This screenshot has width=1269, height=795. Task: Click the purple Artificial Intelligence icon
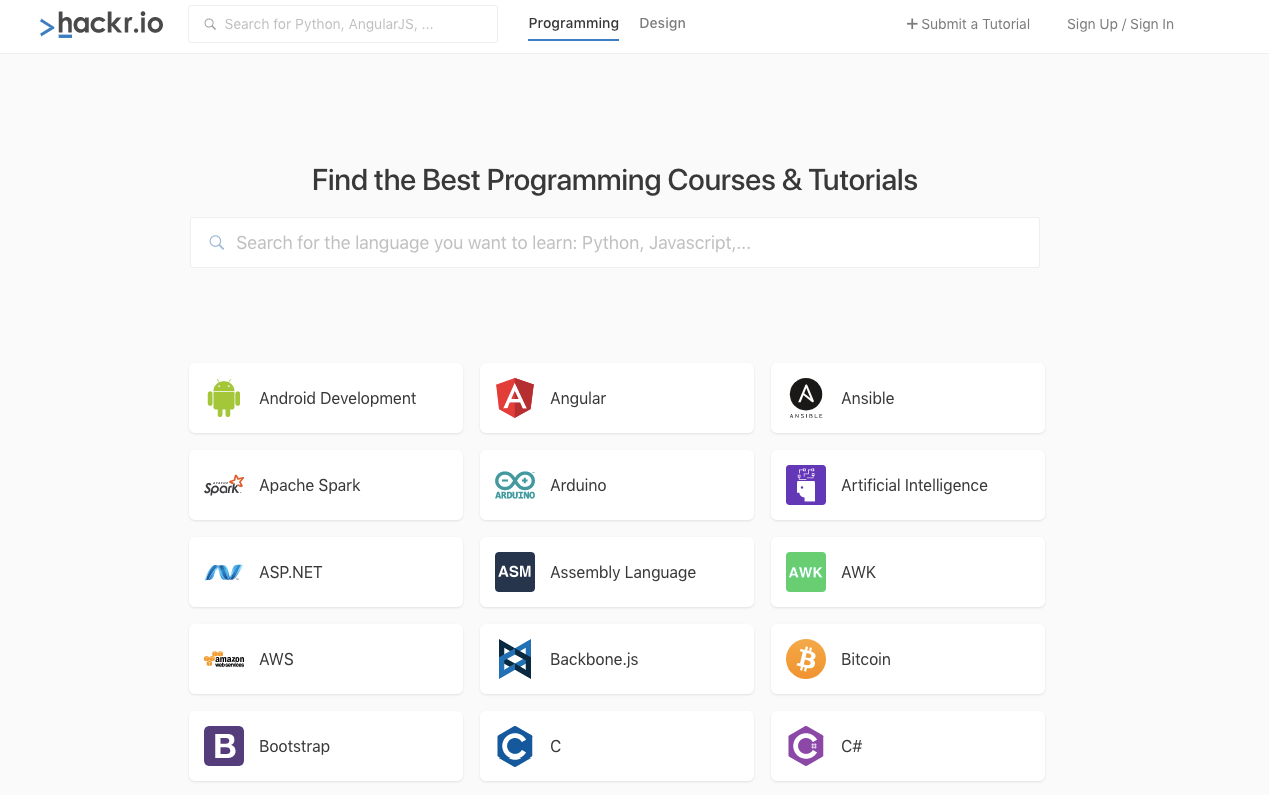(806, 485)
